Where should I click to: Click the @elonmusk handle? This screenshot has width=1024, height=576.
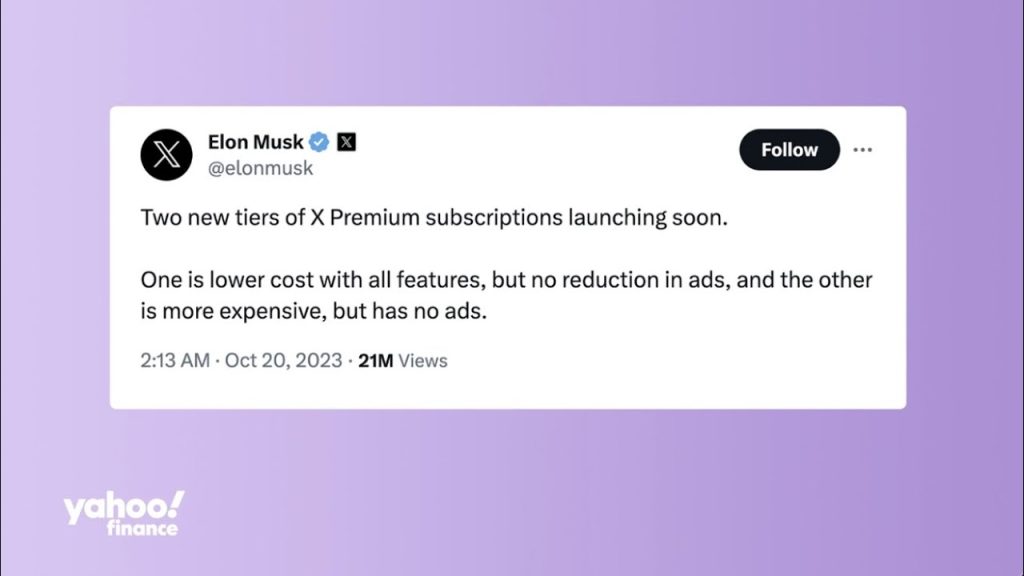click(x=260, y=168)
